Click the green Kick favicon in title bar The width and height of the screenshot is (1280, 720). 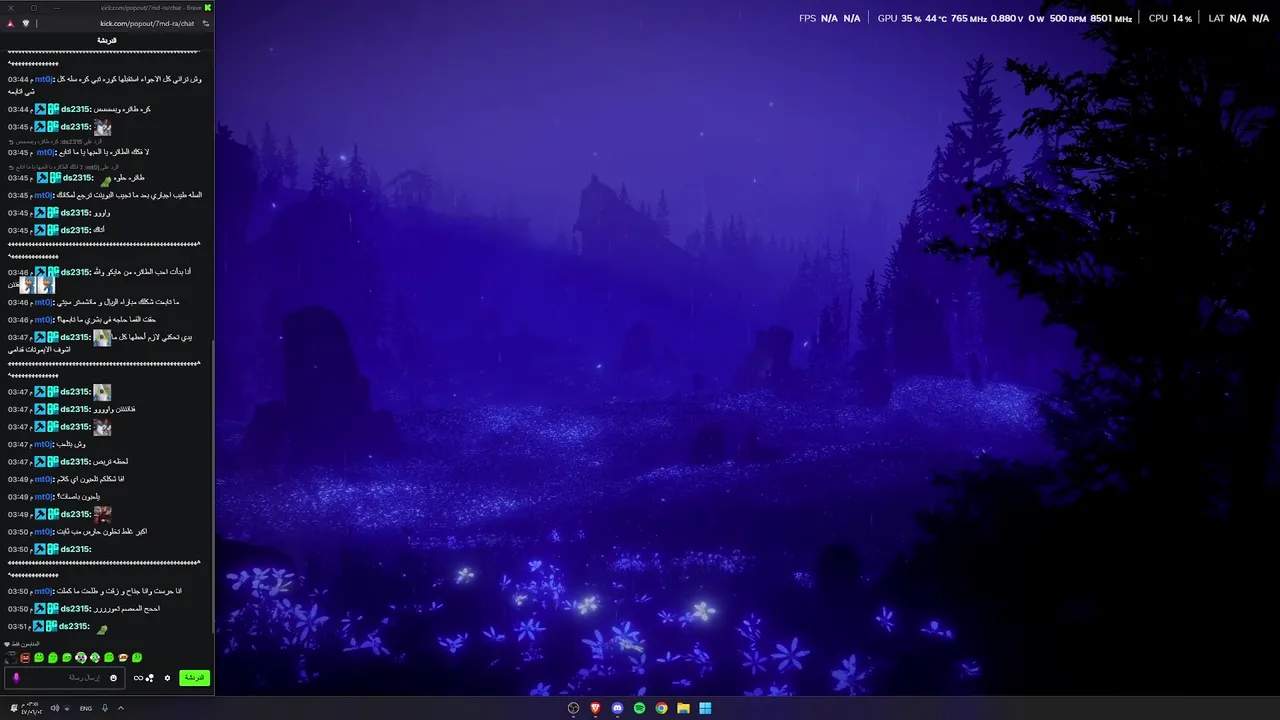pos(208,8)
